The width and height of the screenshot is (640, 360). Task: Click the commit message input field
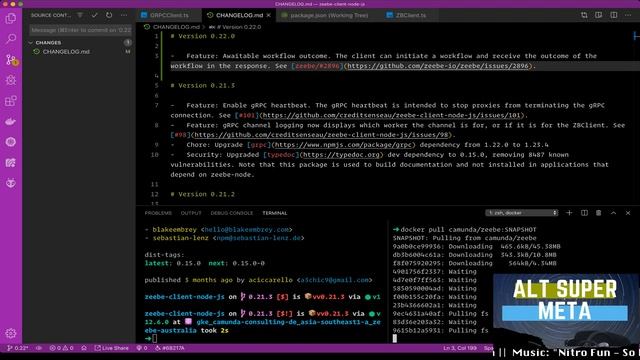[80, 30]
